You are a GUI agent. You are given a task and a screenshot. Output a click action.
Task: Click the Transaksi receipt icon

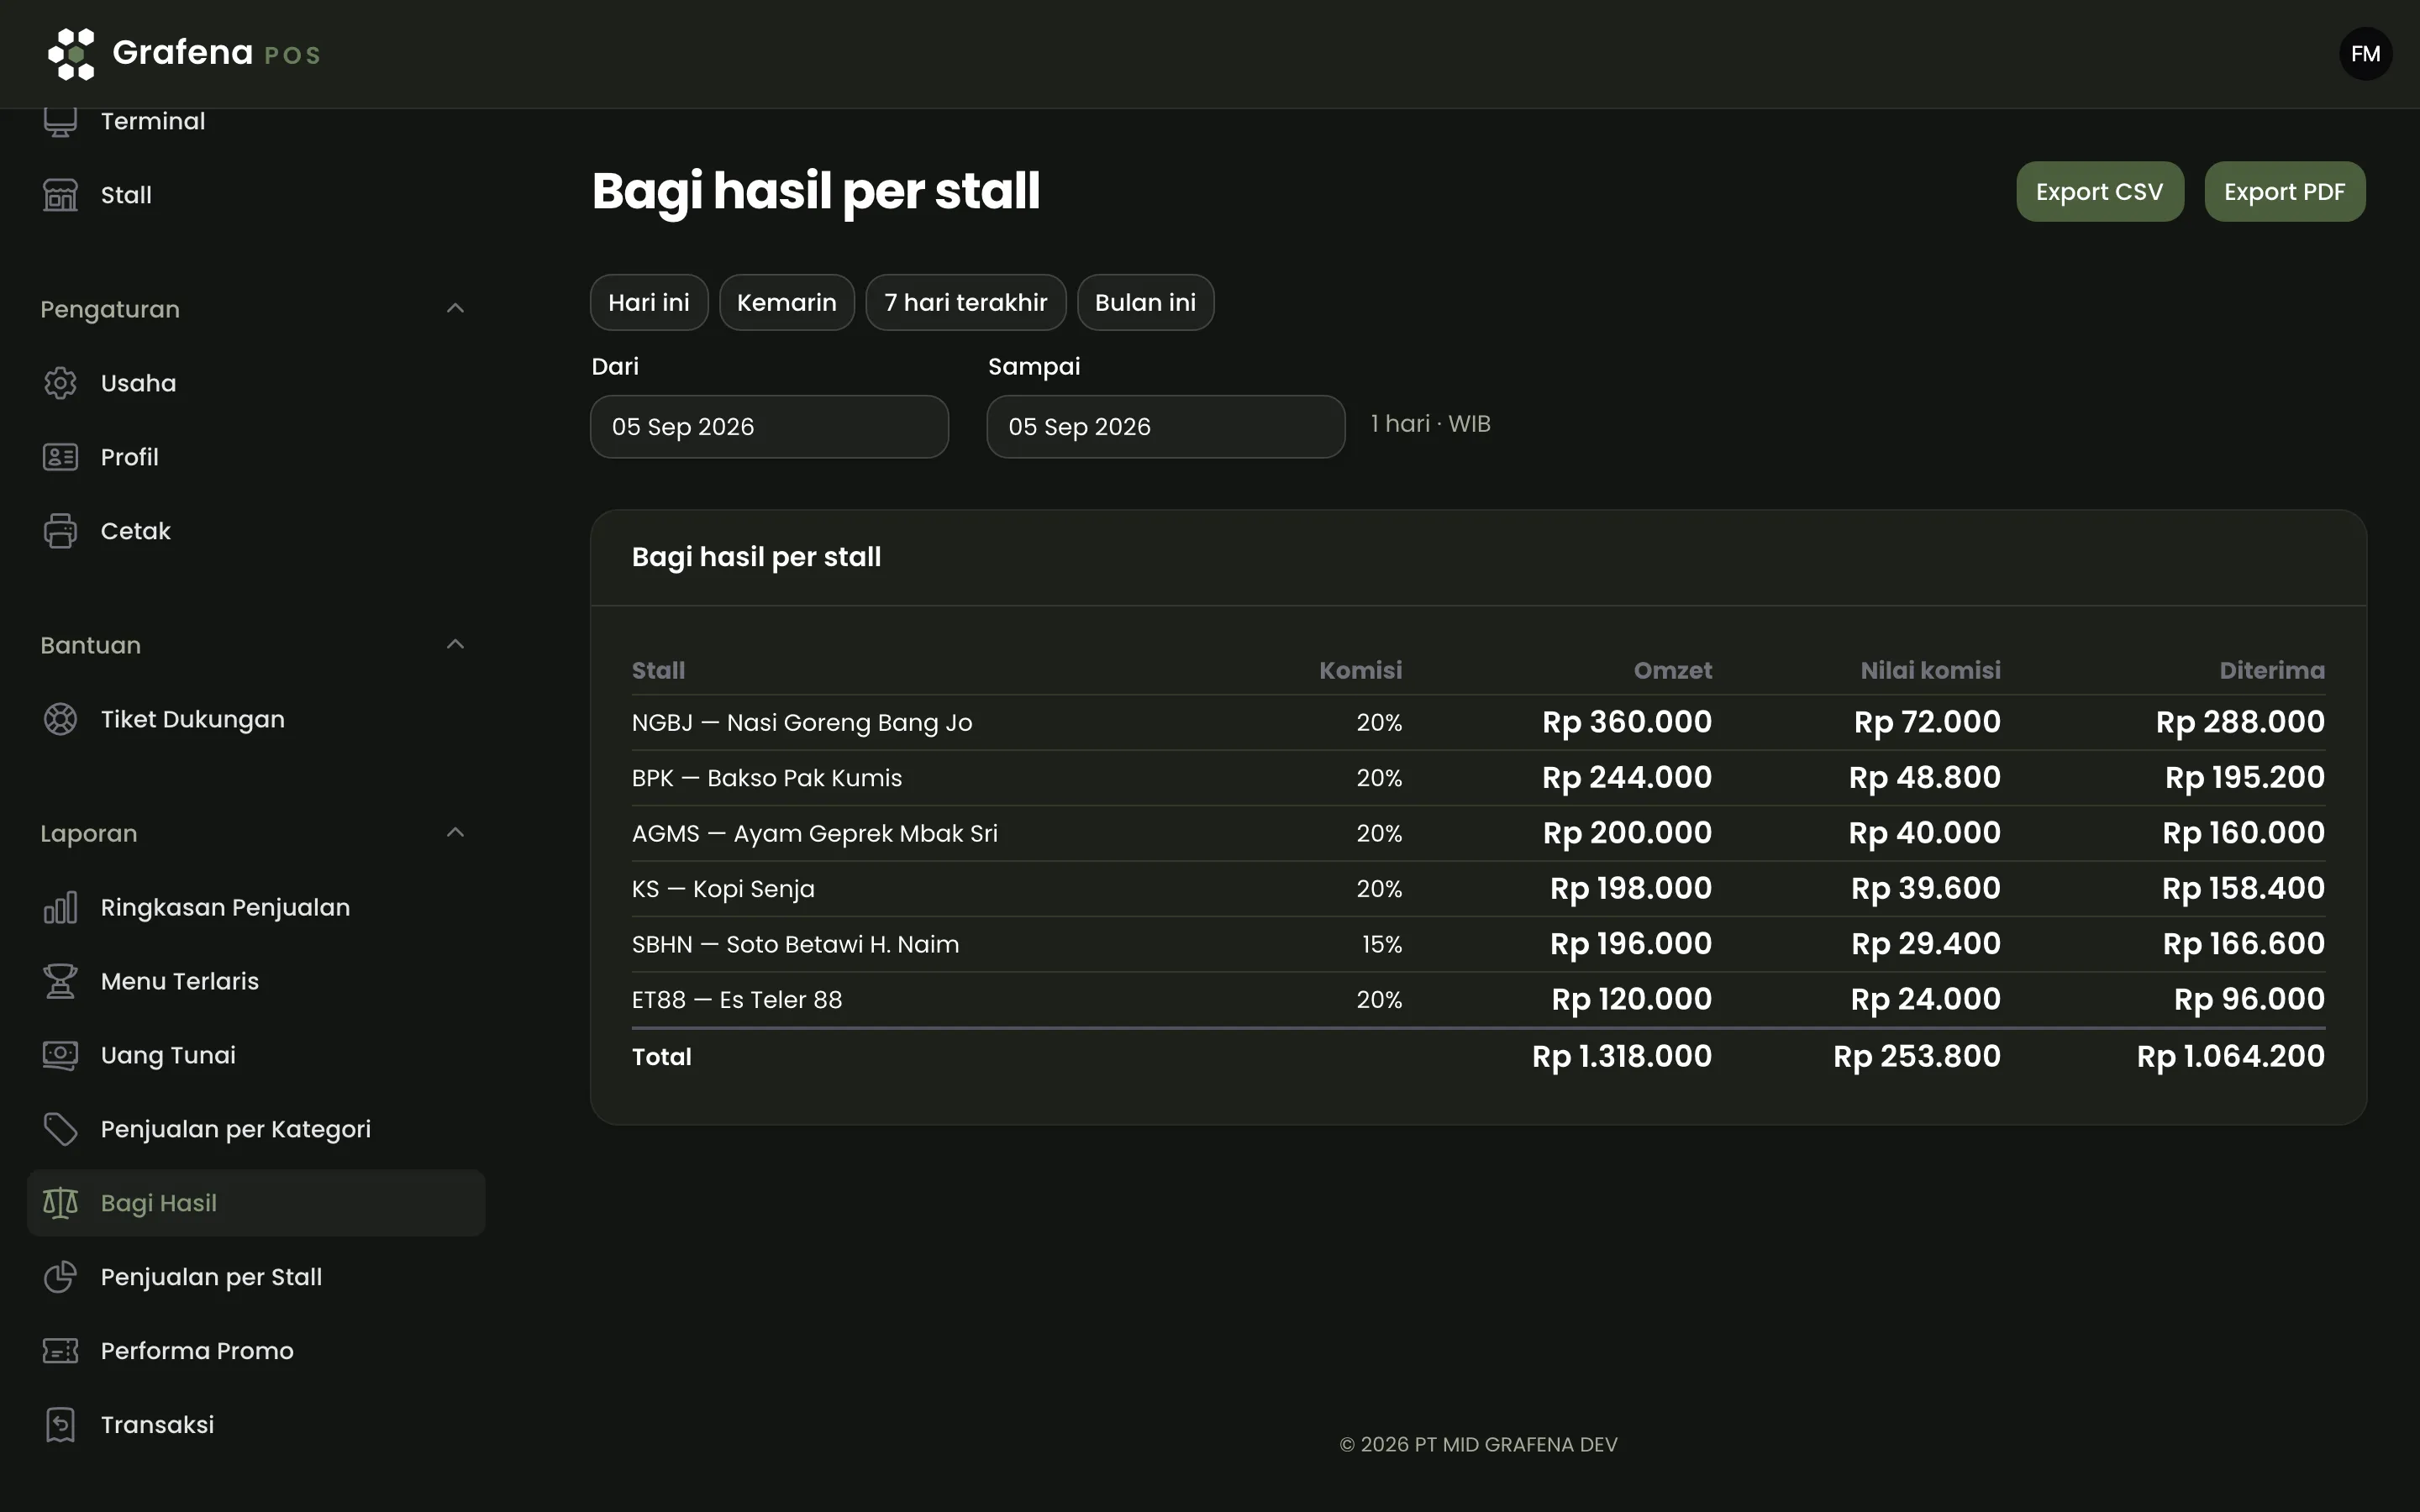tap(60, 1425)
